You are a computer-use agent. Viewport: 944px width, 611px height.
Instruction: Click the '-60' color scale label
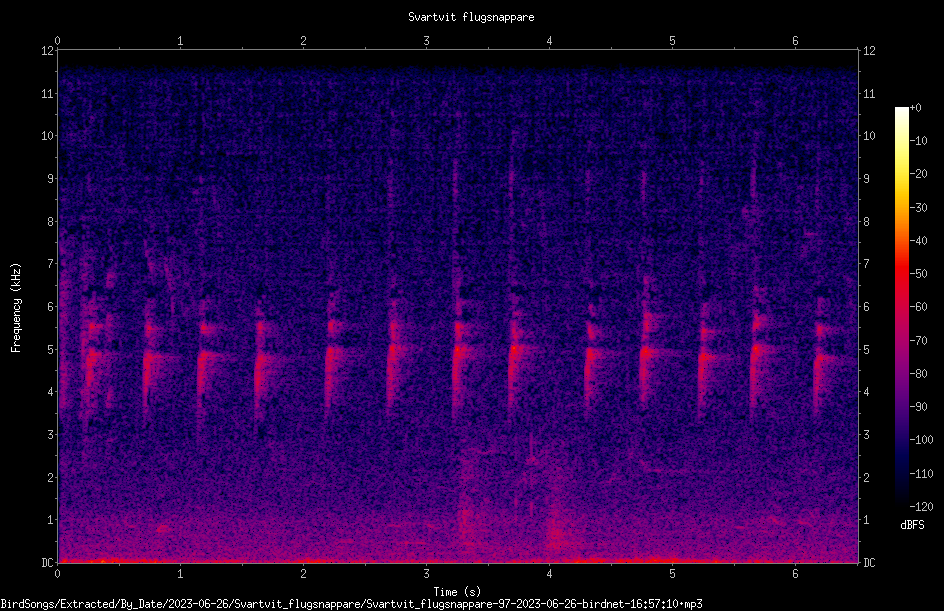tap(919, 307)
